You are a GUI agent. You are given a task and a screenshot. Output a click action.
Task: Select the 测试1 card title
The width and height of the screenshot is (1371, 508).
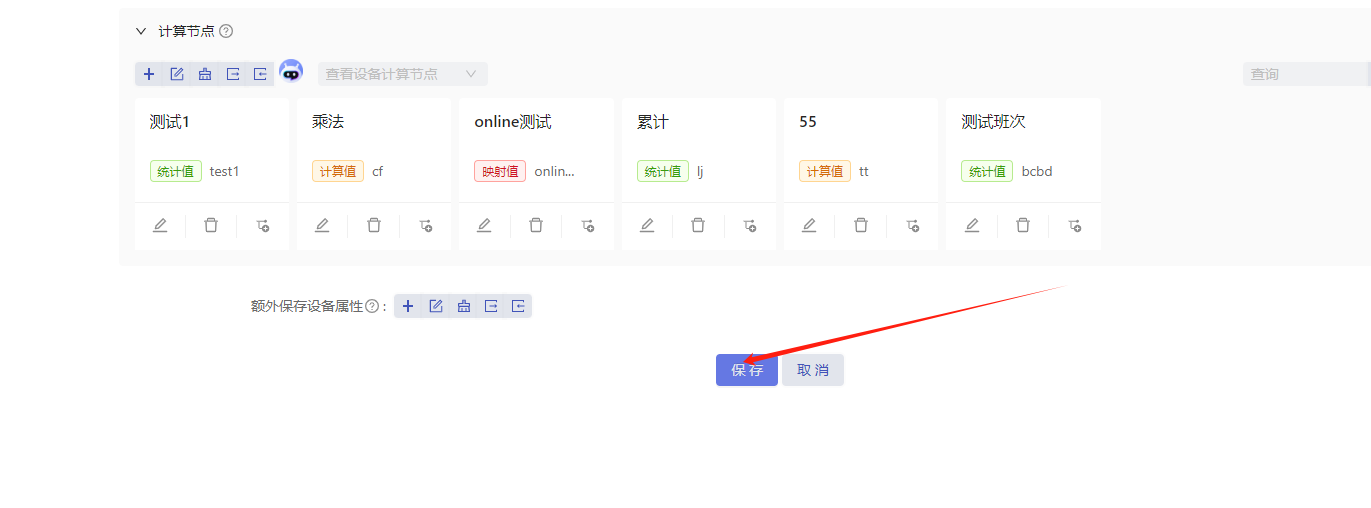pos(170,122)
